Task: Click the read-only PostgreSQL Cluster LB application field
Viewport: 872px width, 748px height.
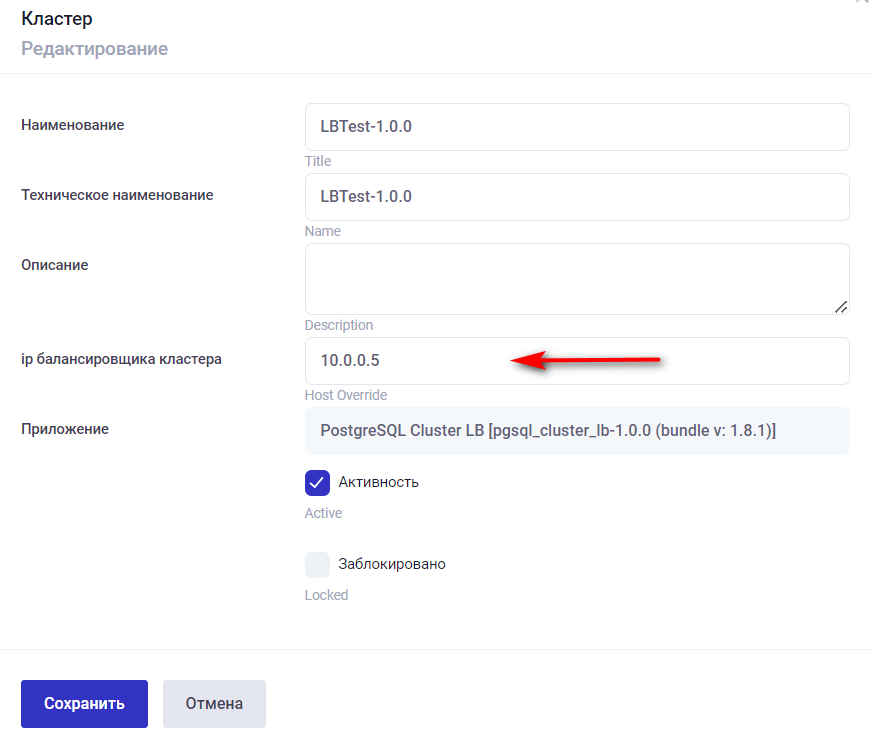Action: click(576, 431)
